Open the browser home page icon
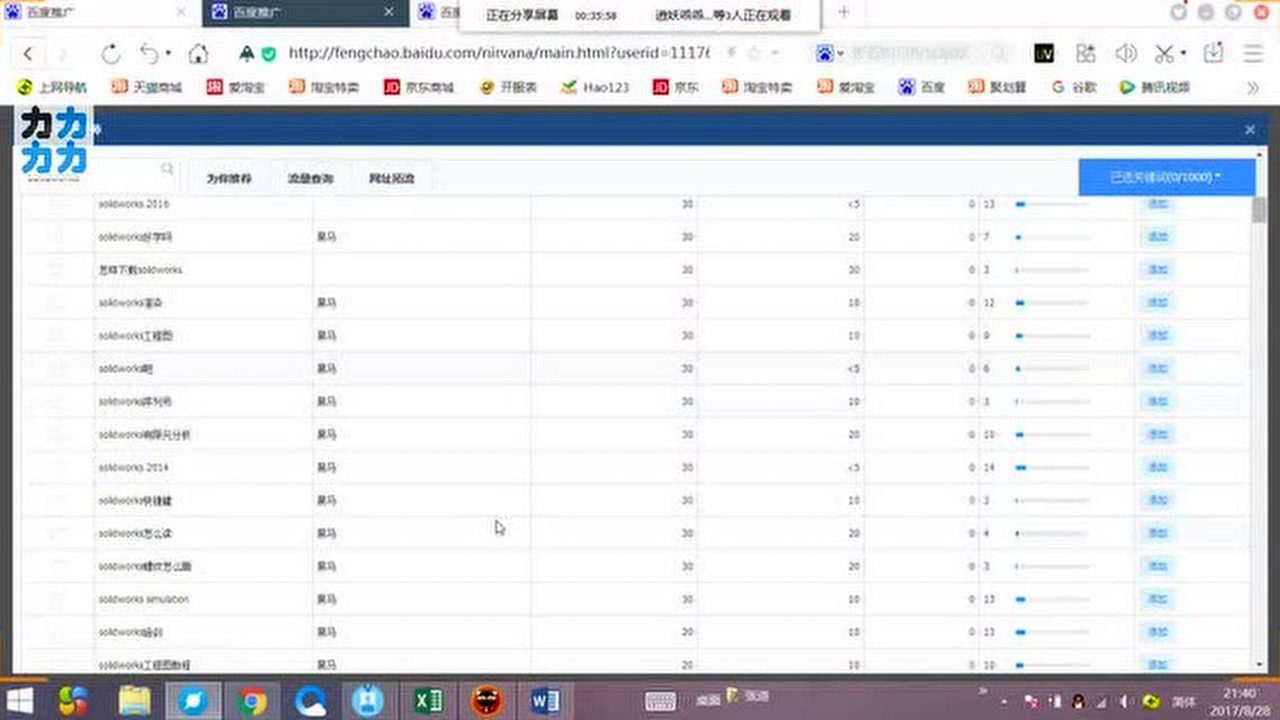1280x720 pixels. 199,53
